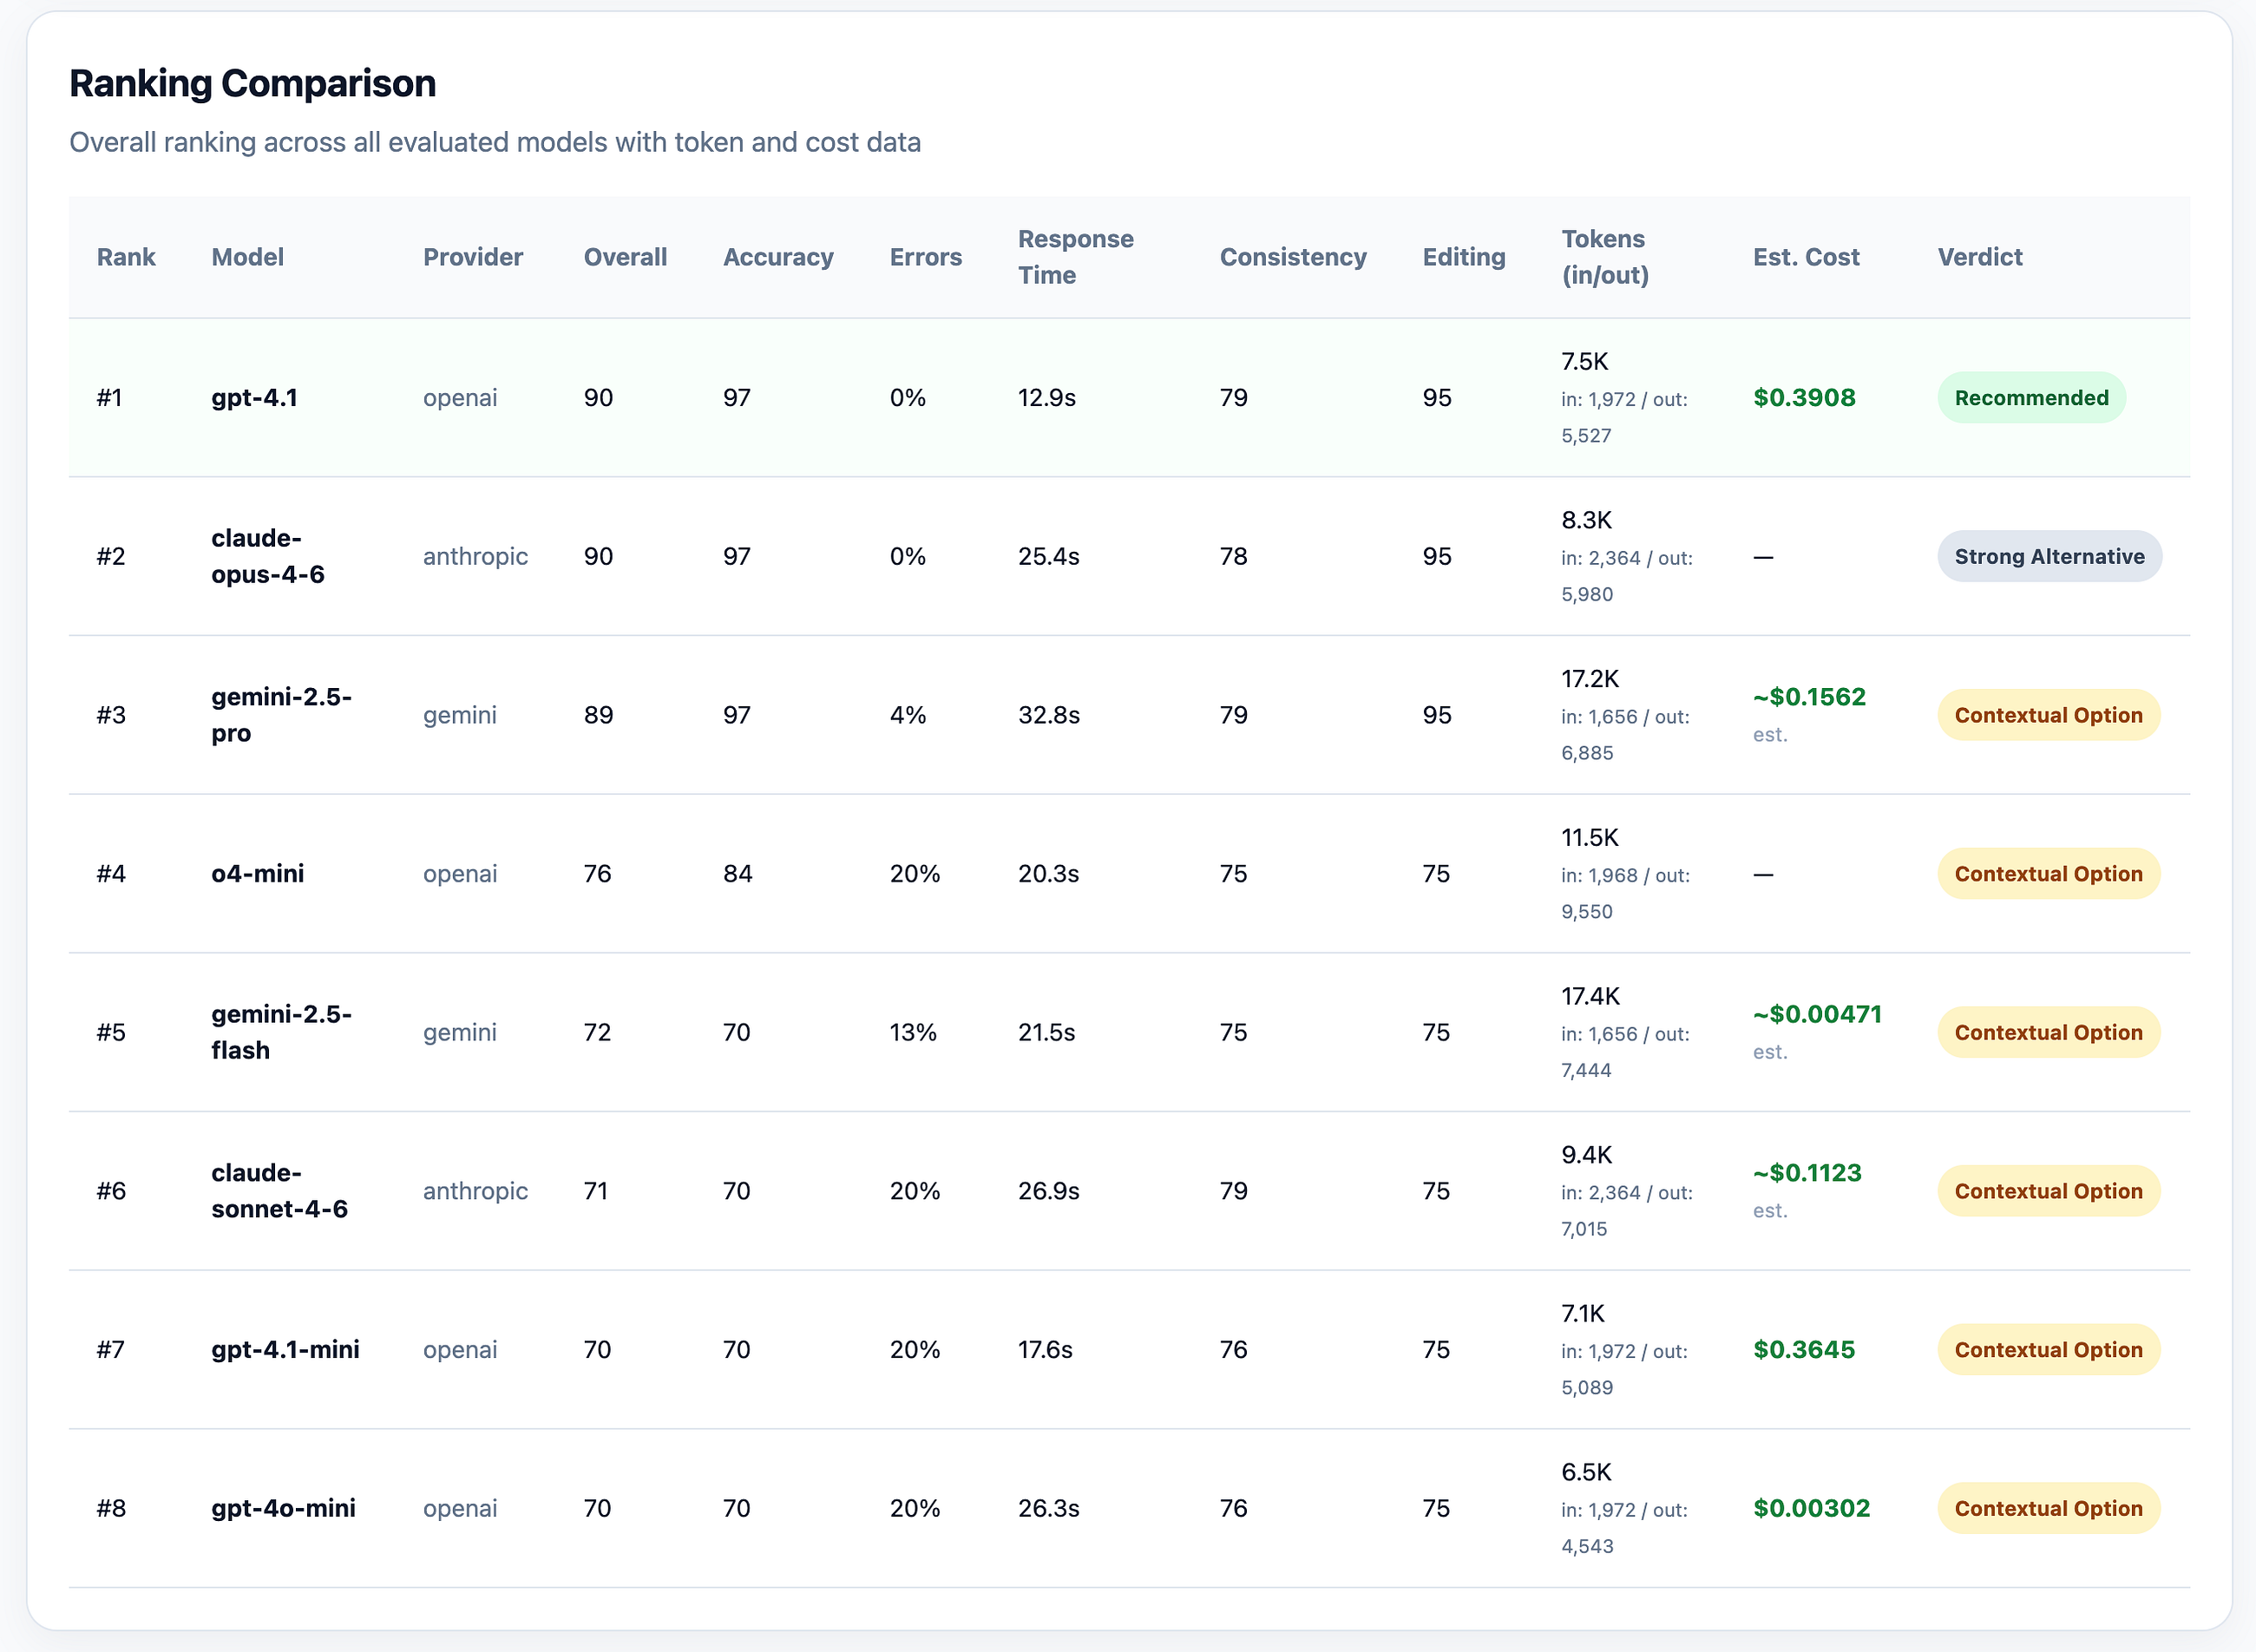Click the 4% errors value
Image resolution: width=2256 pixels, height=1652 pixels.
pyautogui.click(x=908, y=715)
